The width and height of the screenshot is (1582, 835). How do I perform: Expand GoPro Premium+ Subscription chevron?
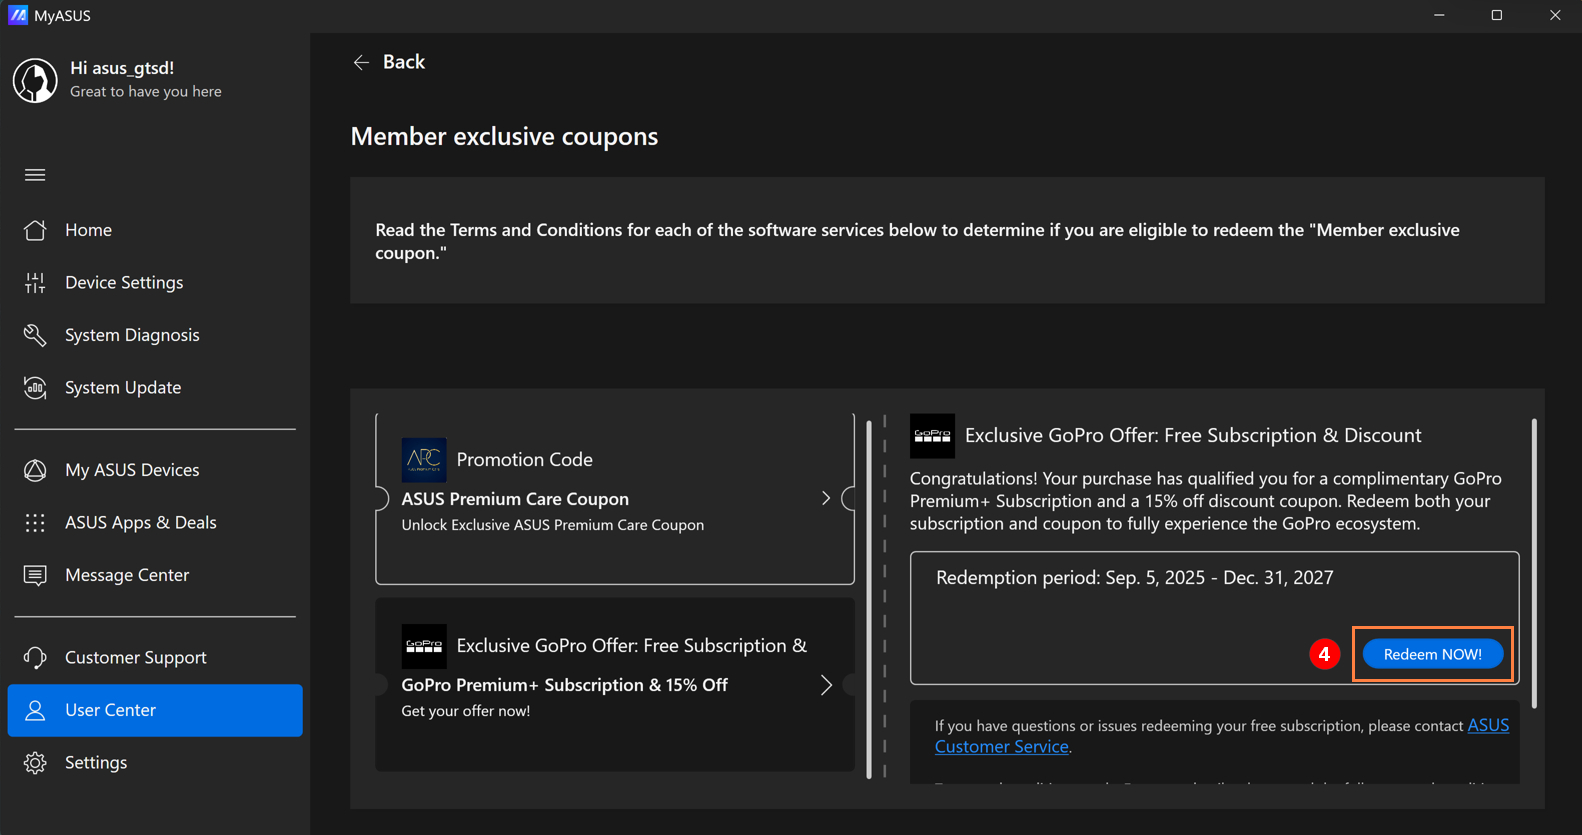coord(826,685)
